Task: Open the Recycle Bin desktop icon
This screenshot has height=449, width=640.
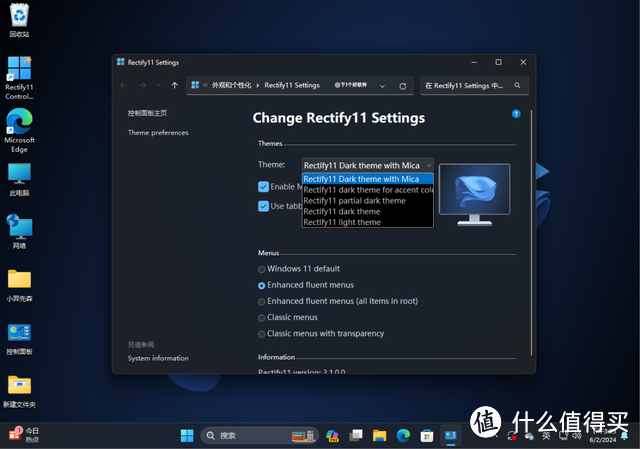Action: [19, 20]
